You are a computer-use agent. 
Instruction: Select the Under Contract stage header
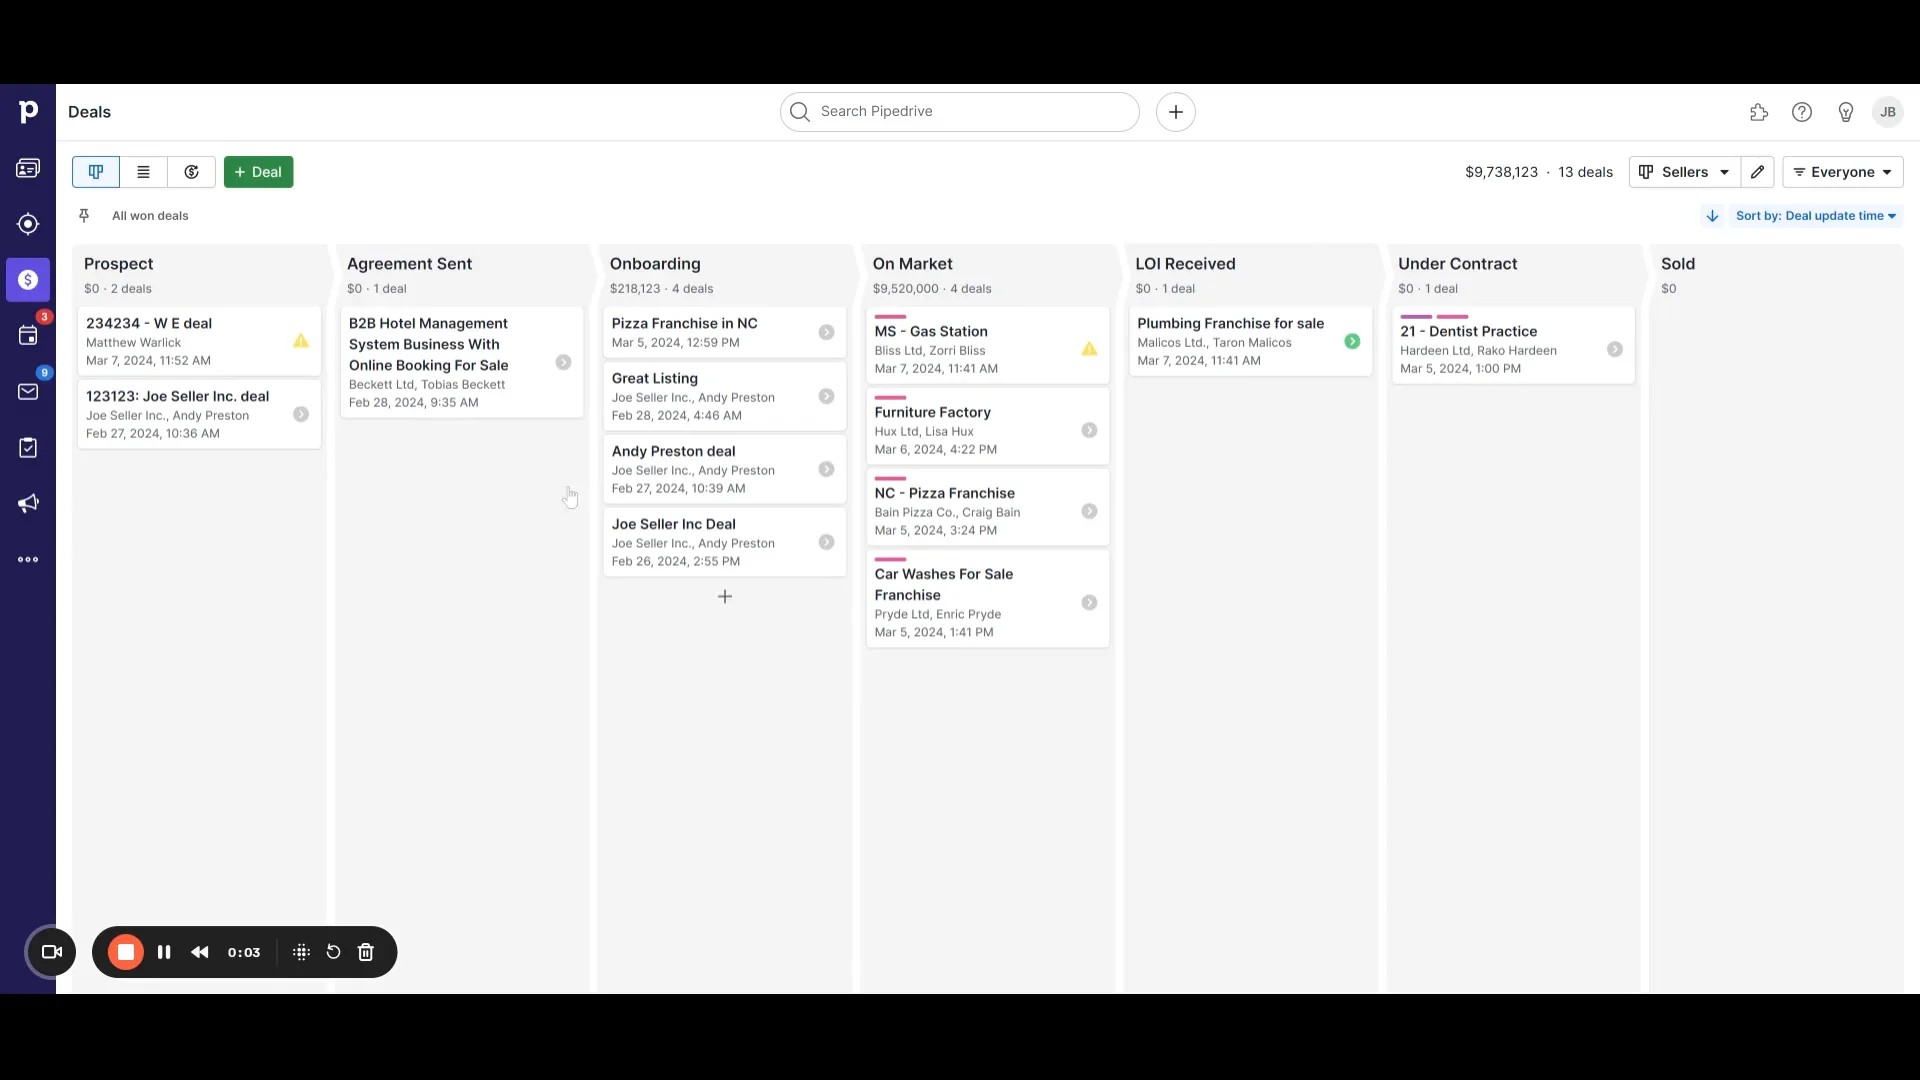(1457, 264)
